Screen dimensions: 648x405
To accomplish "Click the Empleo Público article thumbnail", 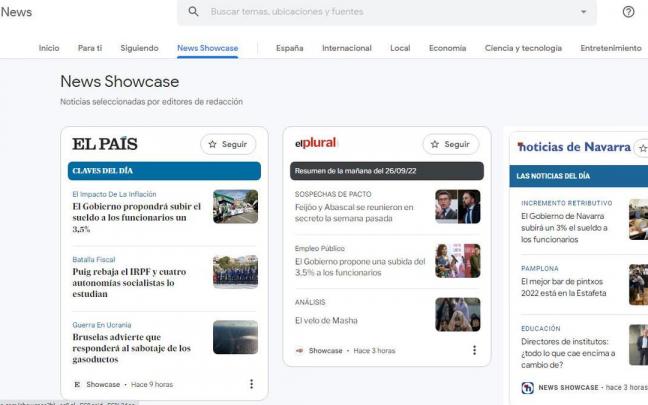I will coord(458,260).
